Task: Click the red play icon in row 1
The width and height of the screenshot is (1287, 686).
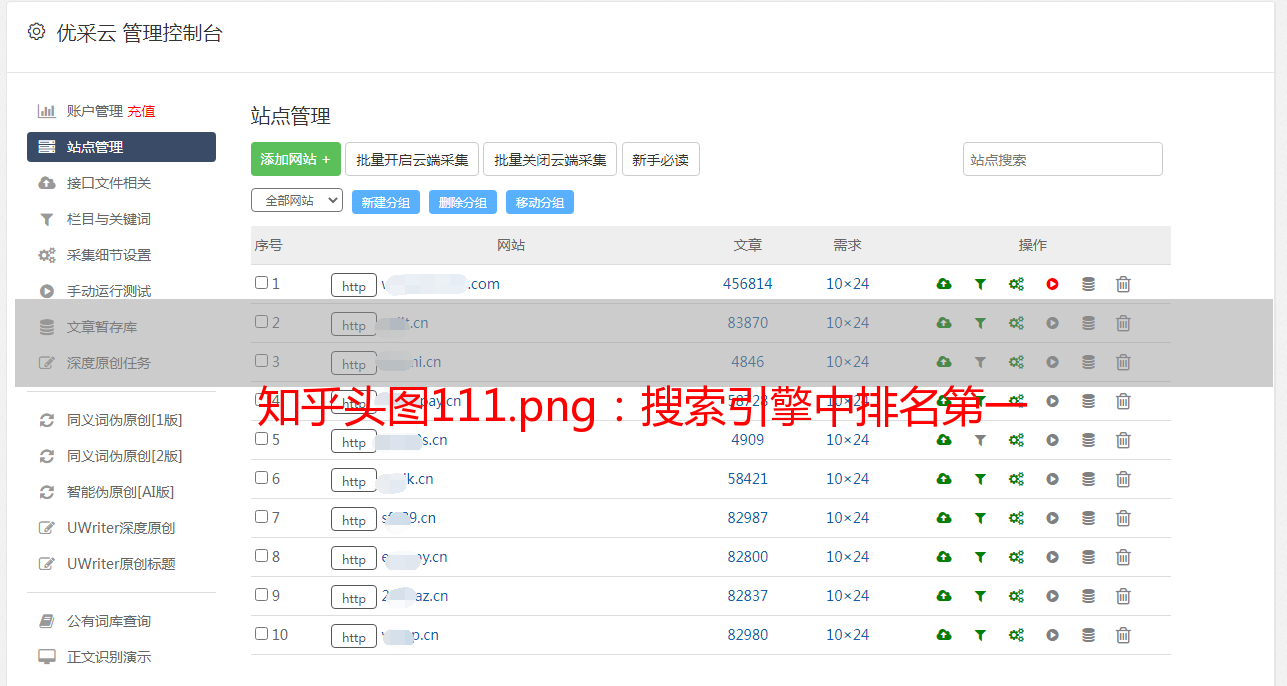Action: (x=1052, y=284)
